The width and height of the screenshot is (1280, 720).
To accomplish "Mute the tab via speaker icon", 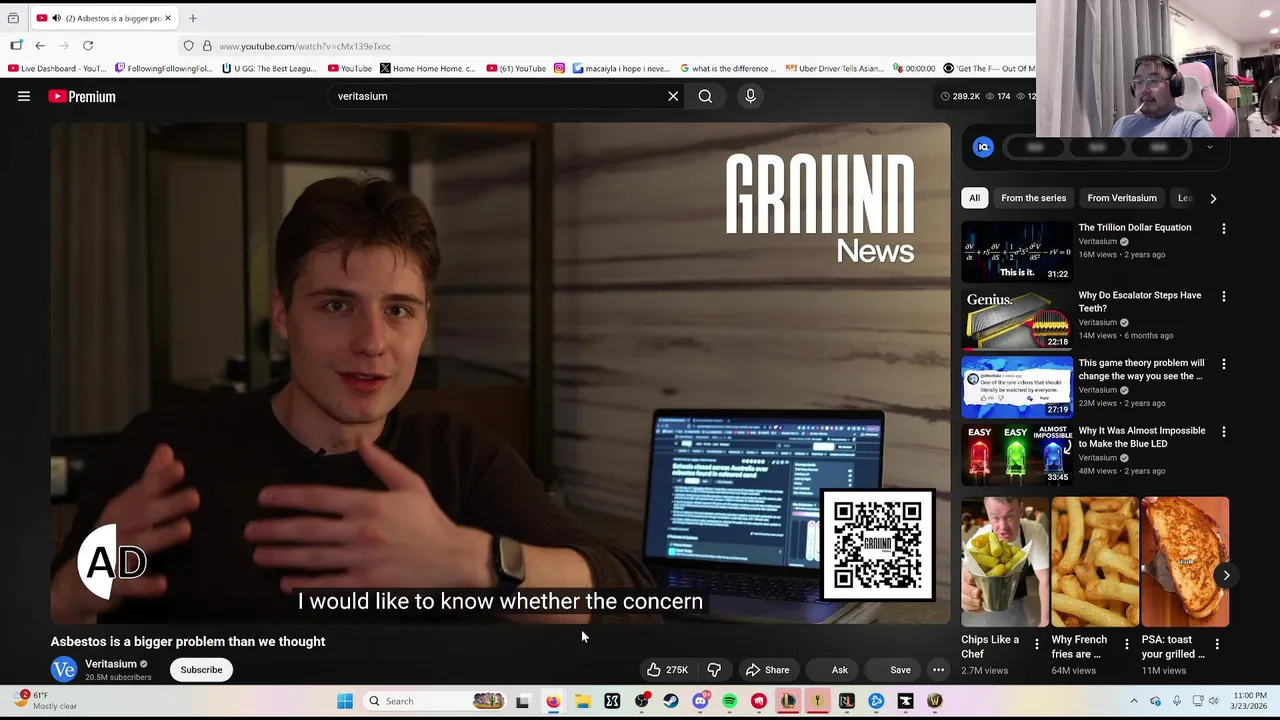I will point(56,18).
